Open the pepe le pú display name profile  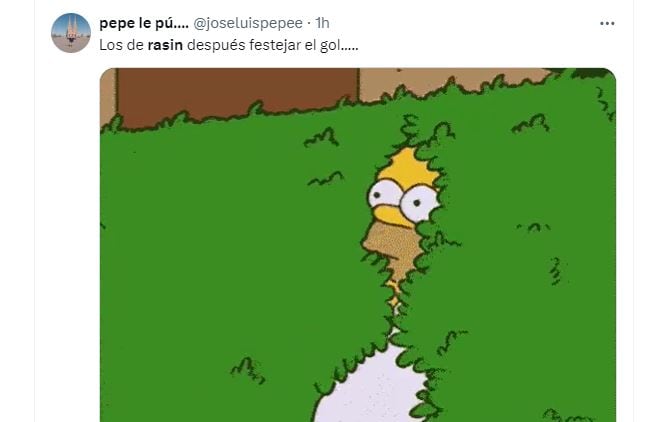[144, 23]
